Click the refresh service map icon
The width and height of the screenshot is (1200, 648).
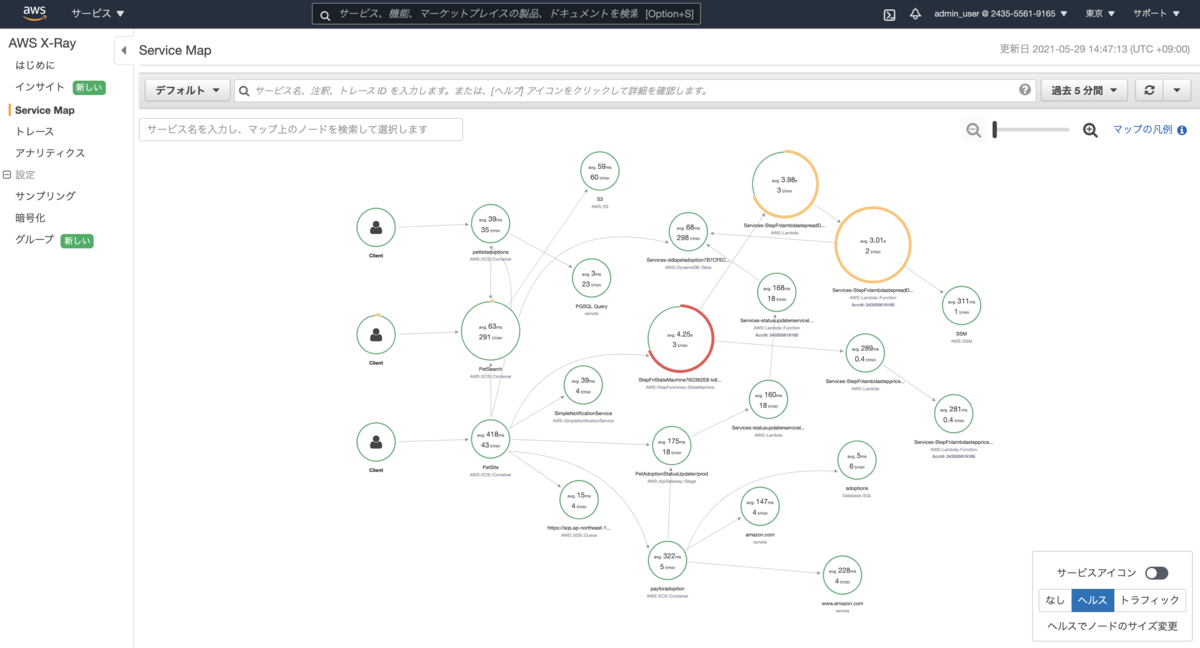coord(1150,90)
